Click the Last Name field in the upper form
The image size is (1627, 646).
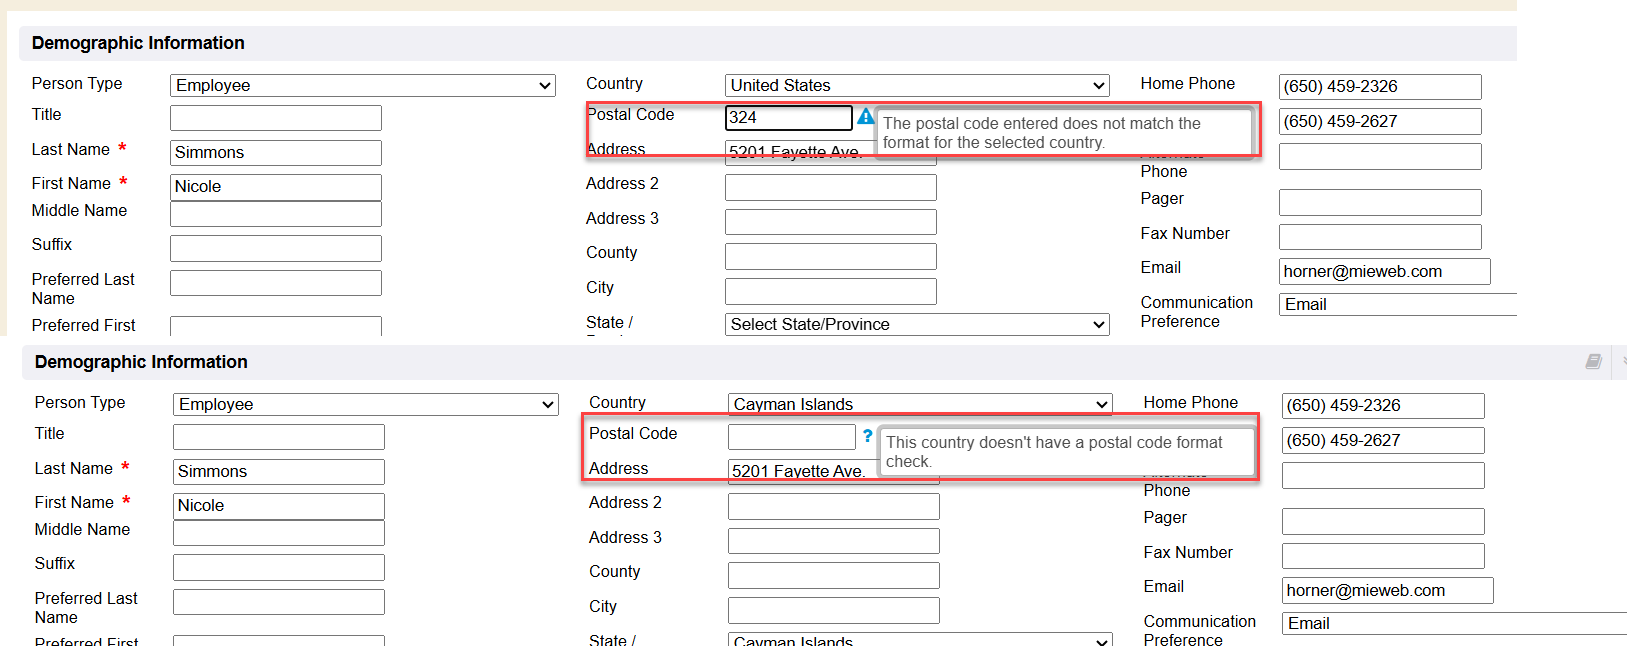(275, 153)
